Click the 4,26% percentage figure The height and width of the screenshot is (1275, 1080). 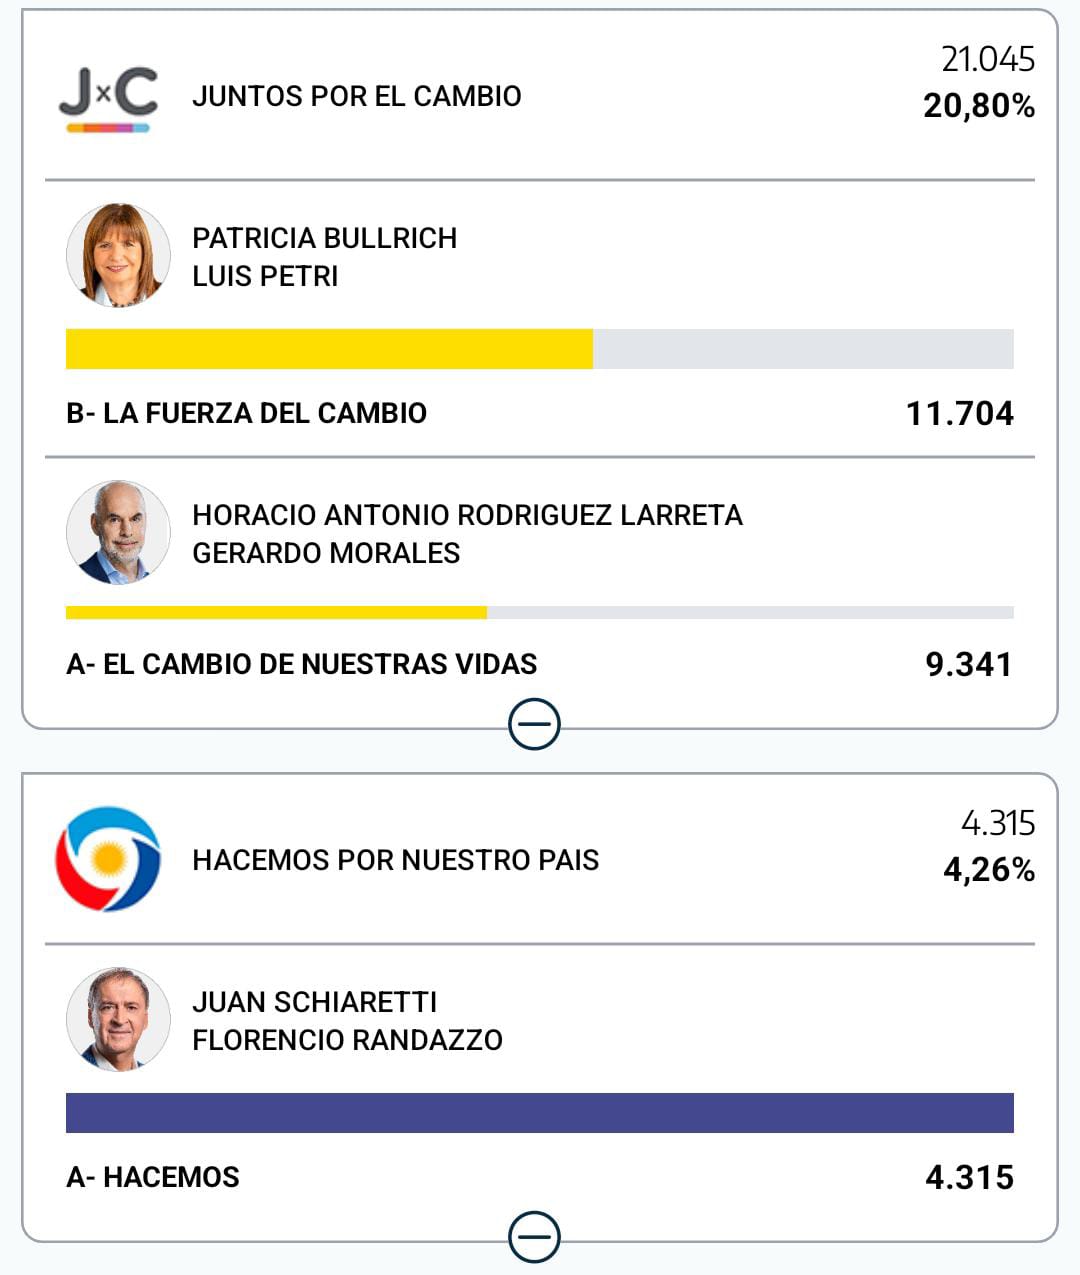click(988, 870)
